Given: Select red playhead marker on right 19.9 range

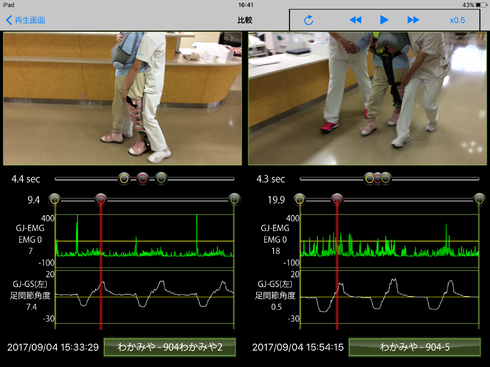Looking at the screenshot, I should 337,200.
